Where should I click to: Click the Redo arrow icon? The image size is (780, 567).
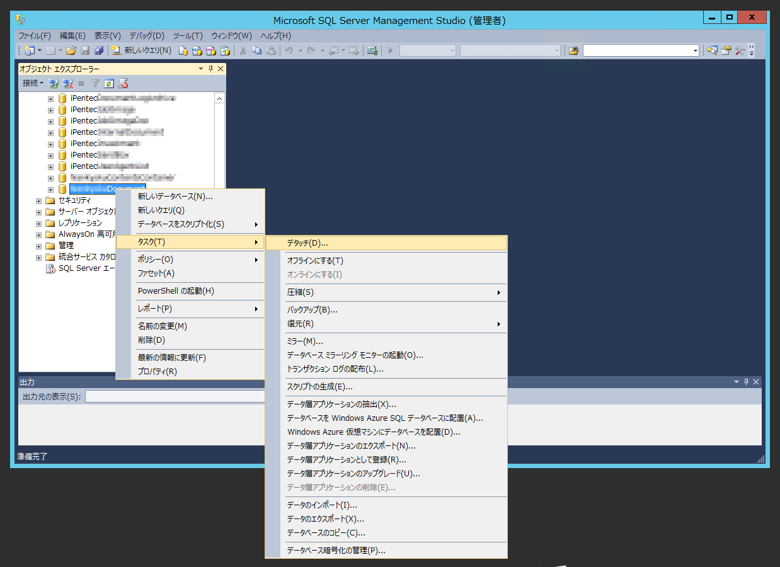pyautogui.click(x=311, y=50)
